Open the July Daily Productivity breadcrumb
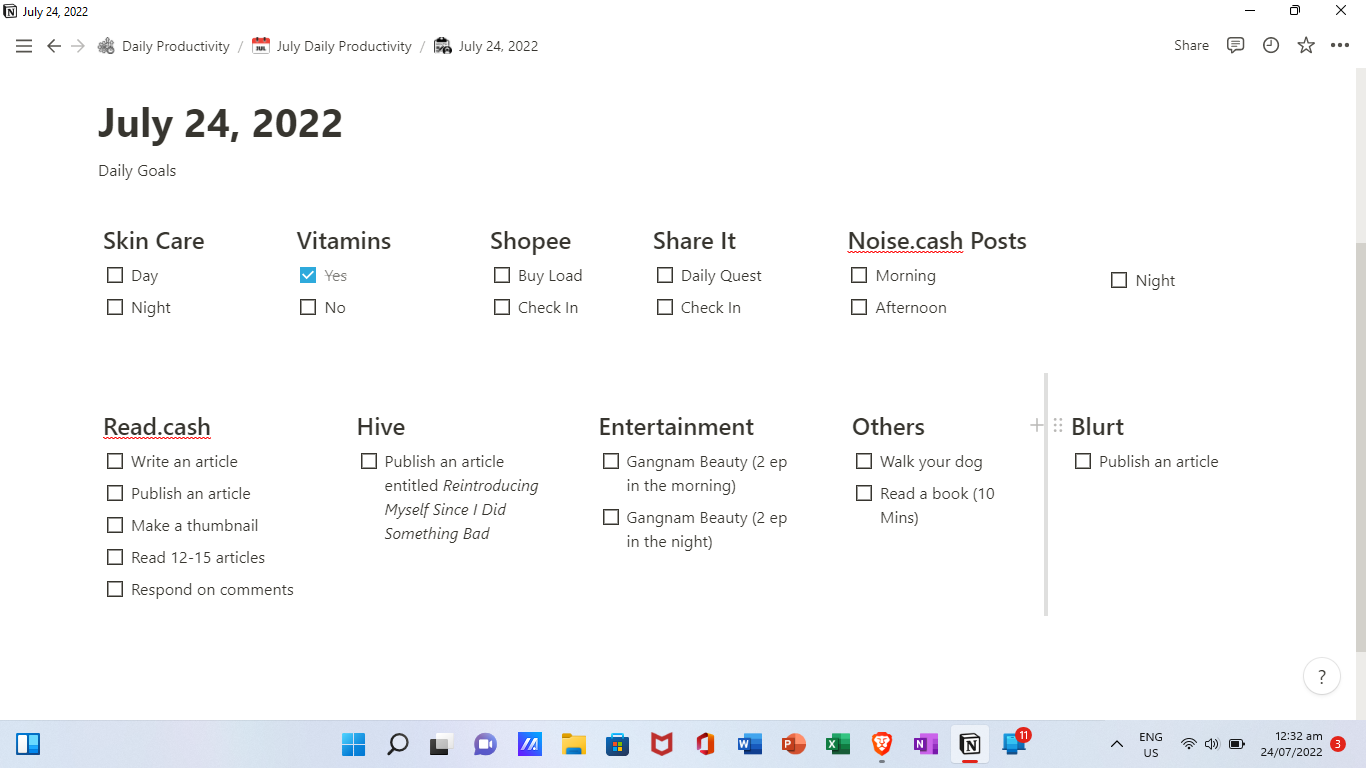Viewport: 1366px width, 768px height. point(332,46)
